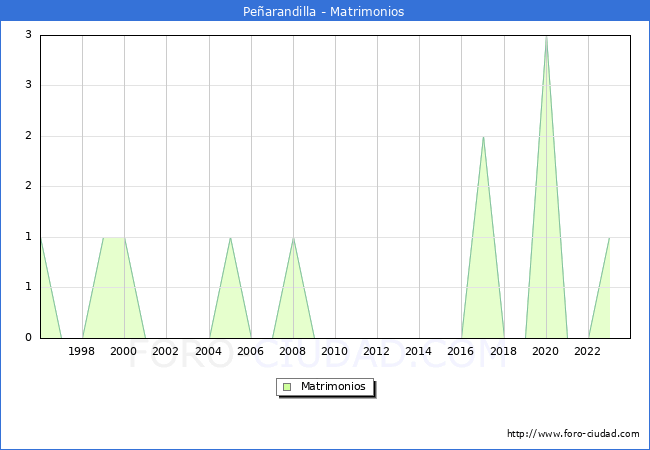The height and width of the screenshot is (450, 650).
Task: Open the foro-ciudad.com link
Action: point(573,434)
